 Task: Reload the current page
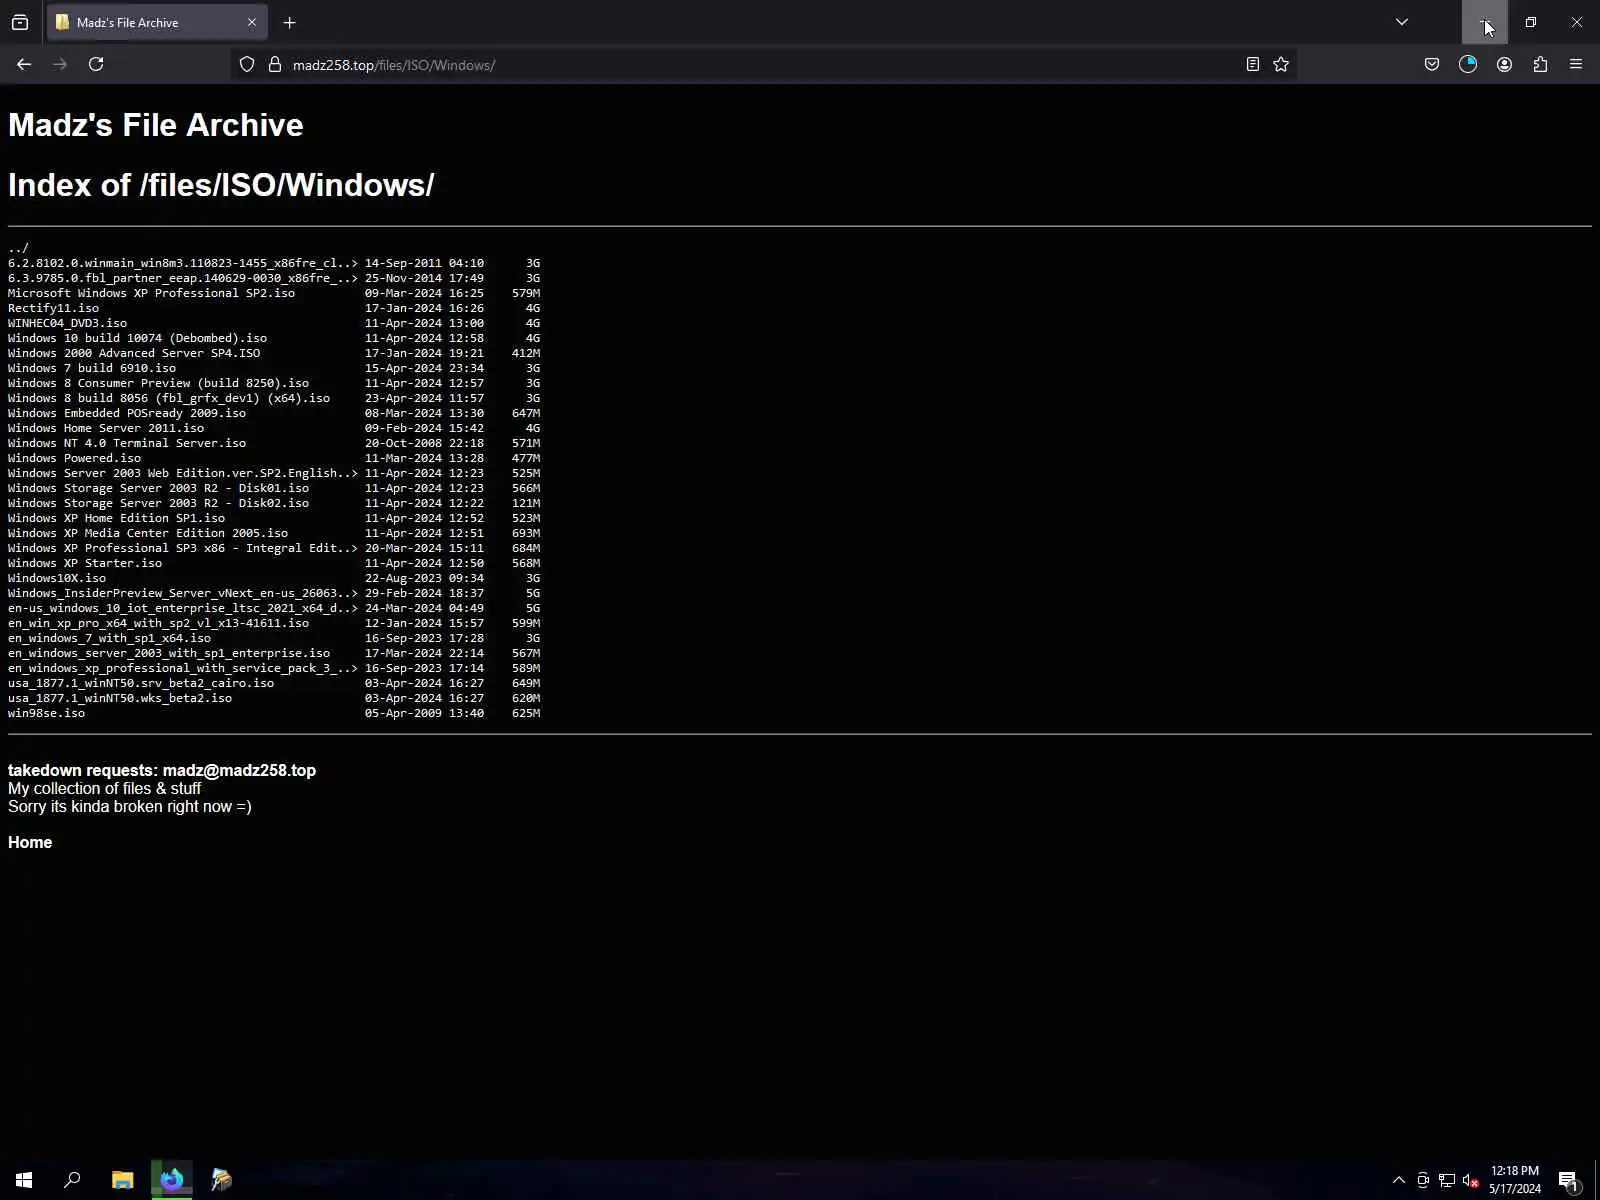pos(96,64)
